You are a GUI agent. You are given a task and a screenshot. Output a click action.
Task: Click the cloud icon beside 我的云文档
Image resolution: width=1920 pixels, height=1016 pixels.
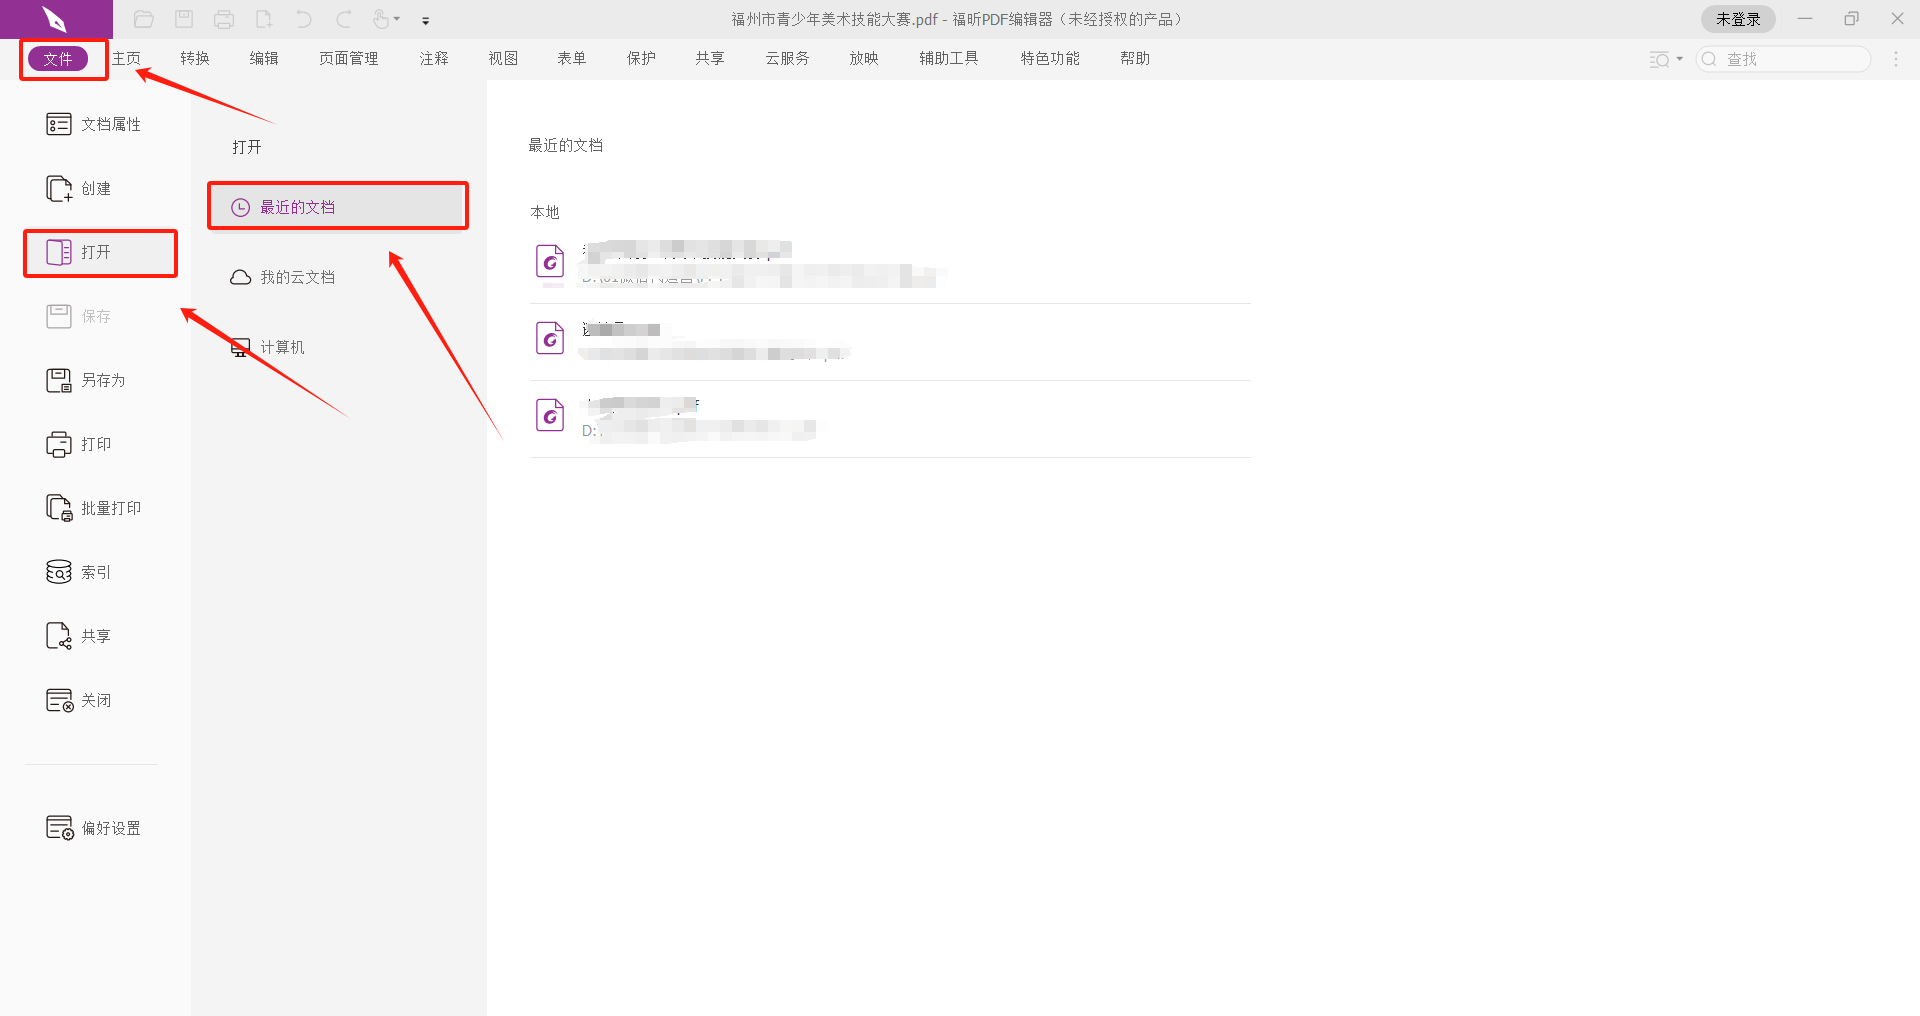(x=240, y=277)
